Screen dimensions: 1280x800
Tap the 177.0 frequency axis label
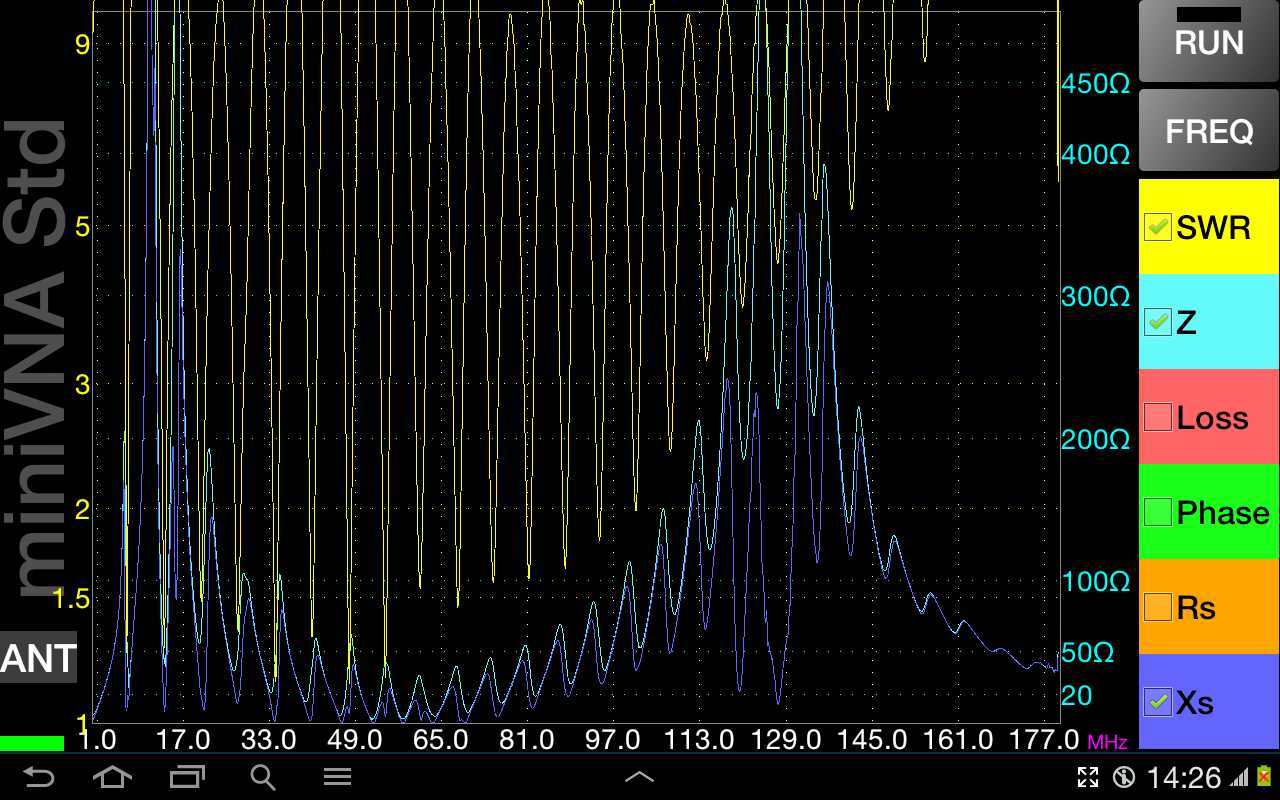click(1044, 740)
